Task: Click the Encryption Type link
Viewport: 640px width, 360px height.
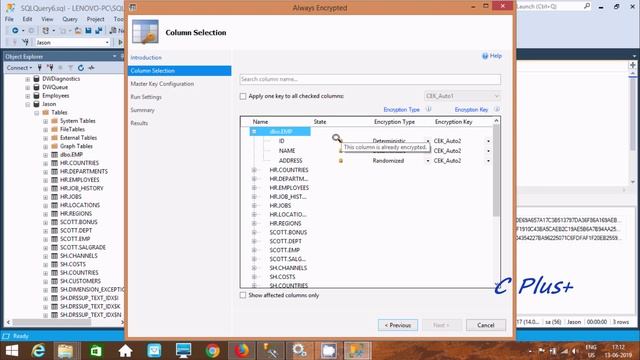Action: [x=402, y=109]
